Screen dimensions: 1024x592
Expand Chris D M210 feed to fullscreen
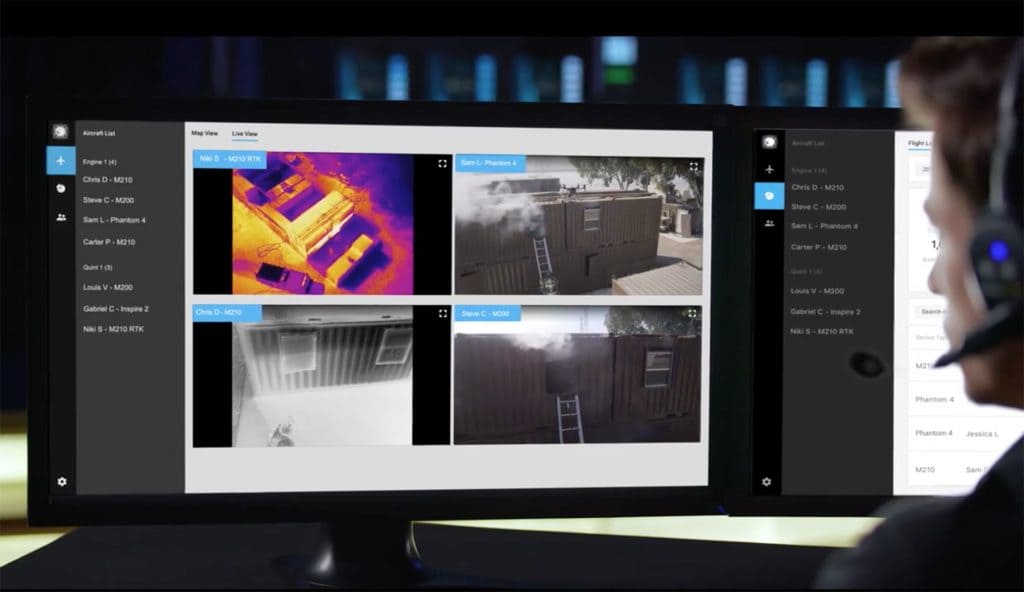click(x=442, y=314)
